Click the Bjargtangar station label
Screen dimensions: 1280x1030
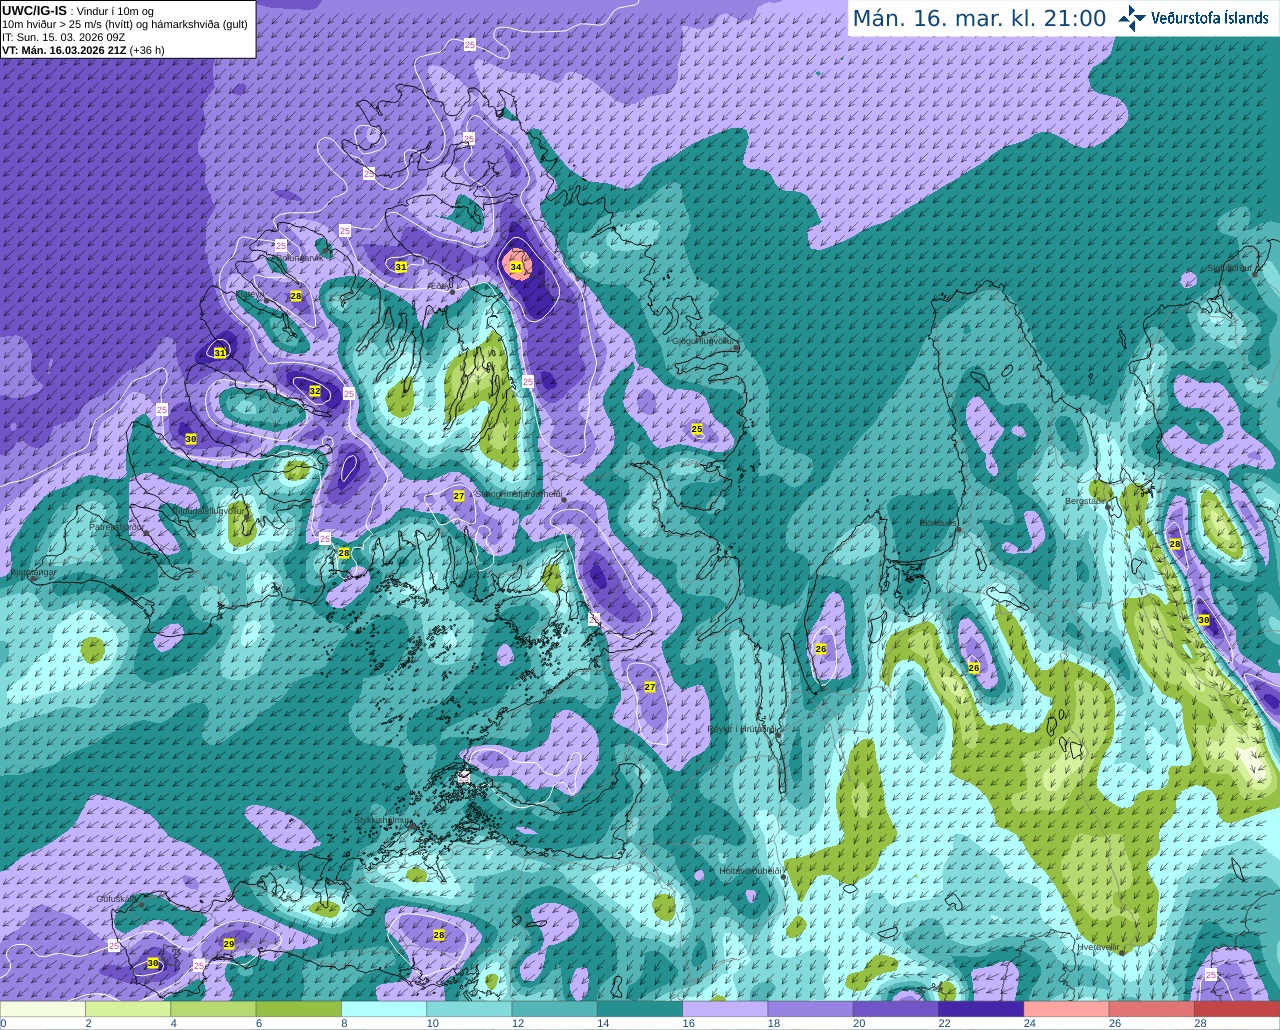coord(33,573)
